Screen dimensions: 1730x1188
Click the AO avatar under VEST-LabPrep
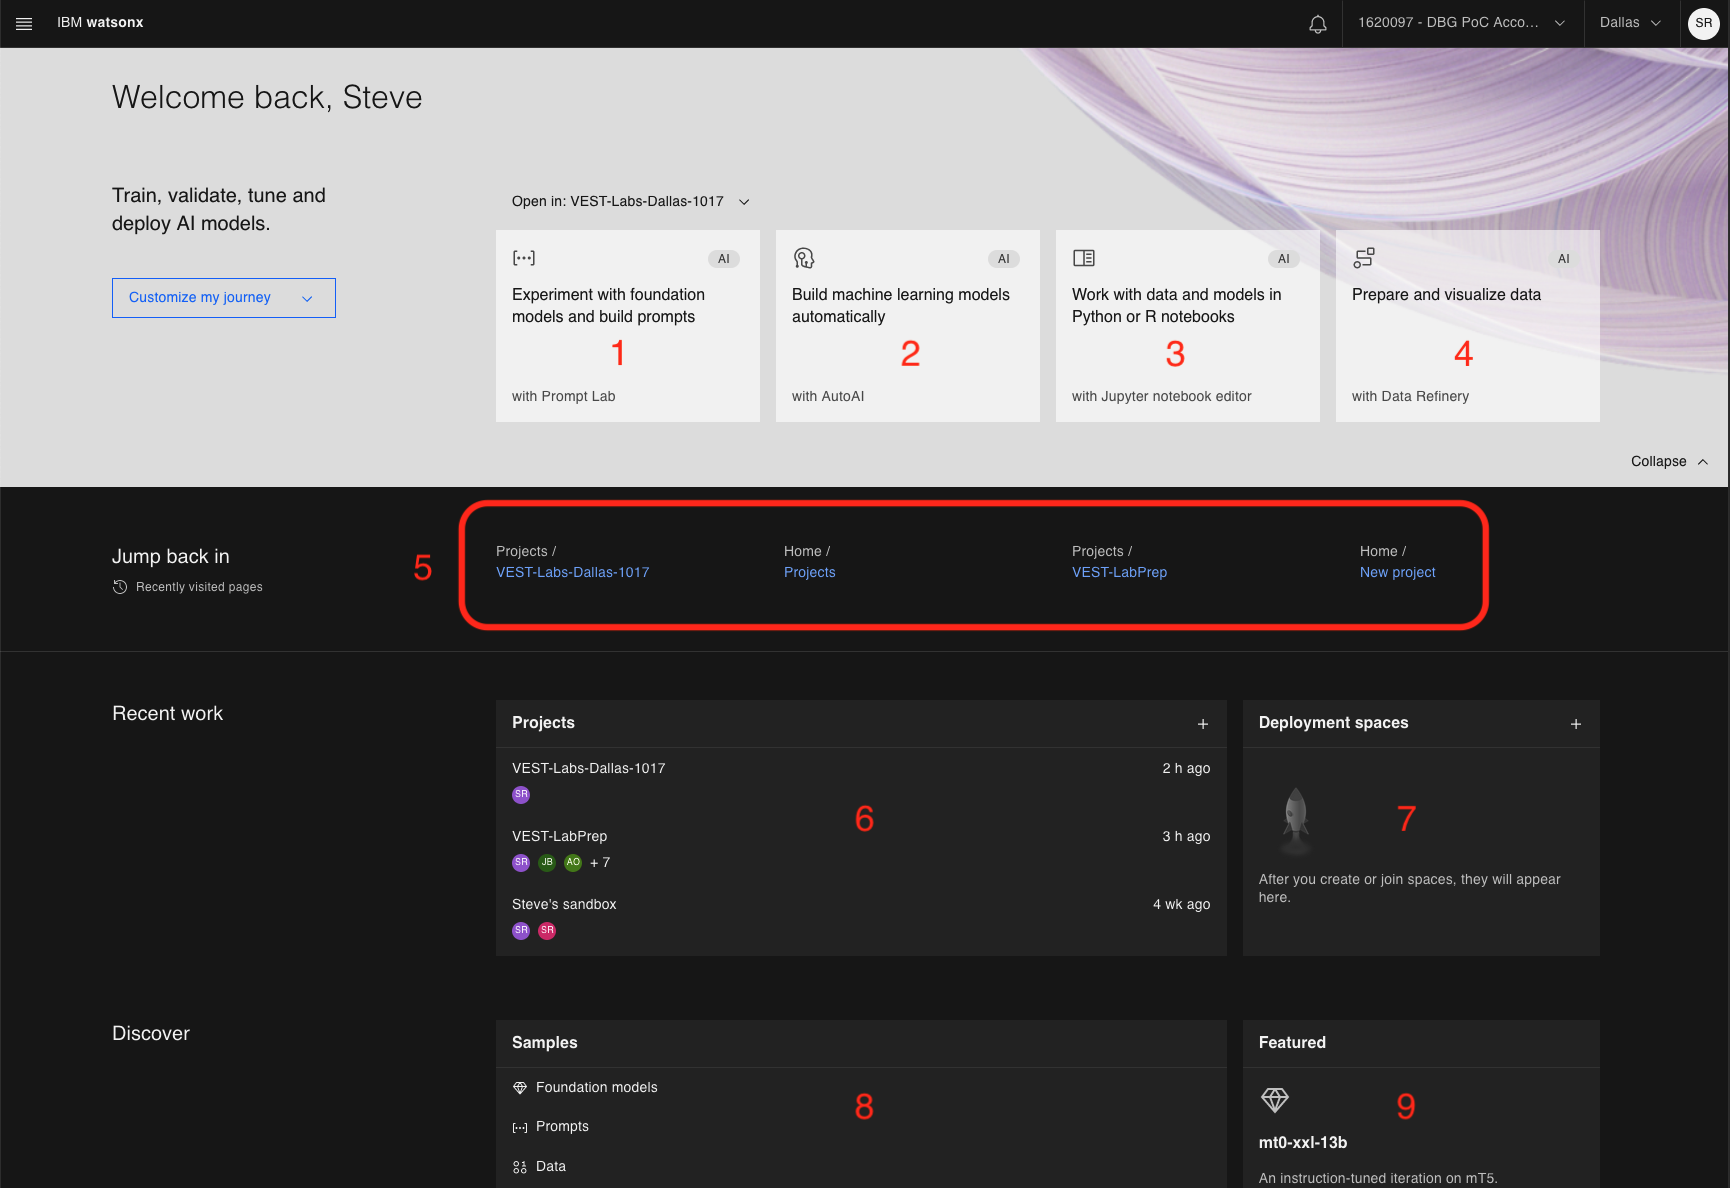[x=573, y=863]
